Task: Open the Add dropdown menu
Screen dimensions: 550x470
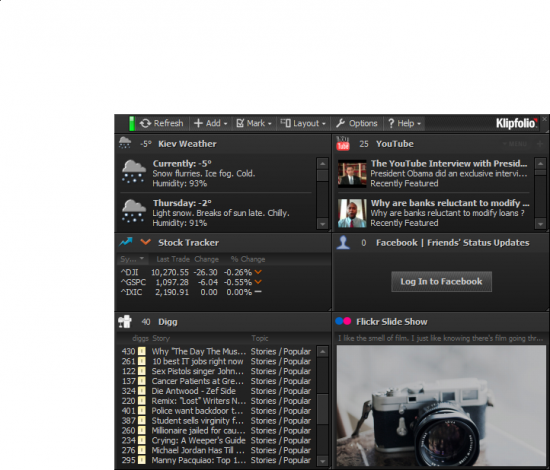Action: point(210,123)
